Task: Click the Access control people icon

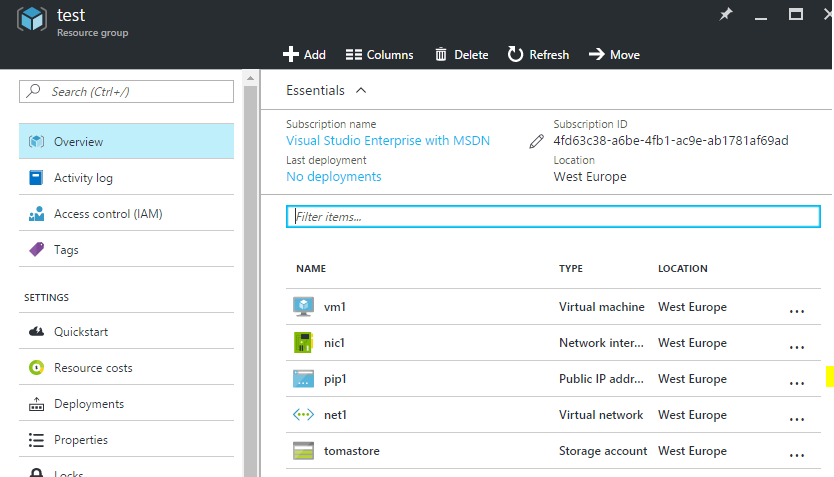Action: [x=36, y=214]
